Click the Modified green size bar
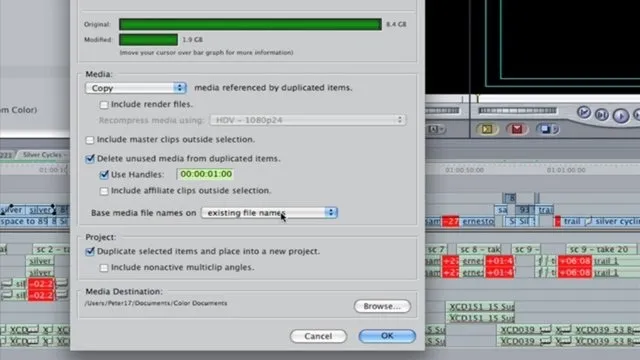Screen dimensions: 640x360 (x=148, y=40)
